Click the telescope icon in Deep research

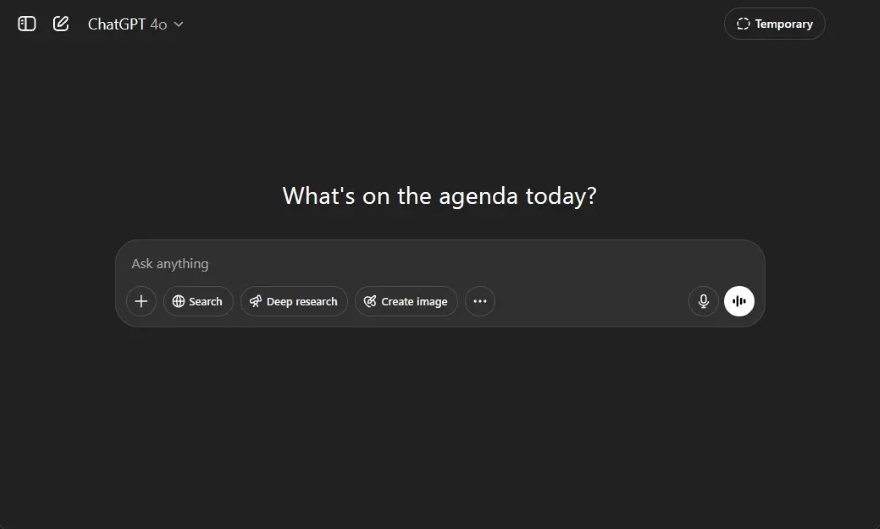[256, 301]
